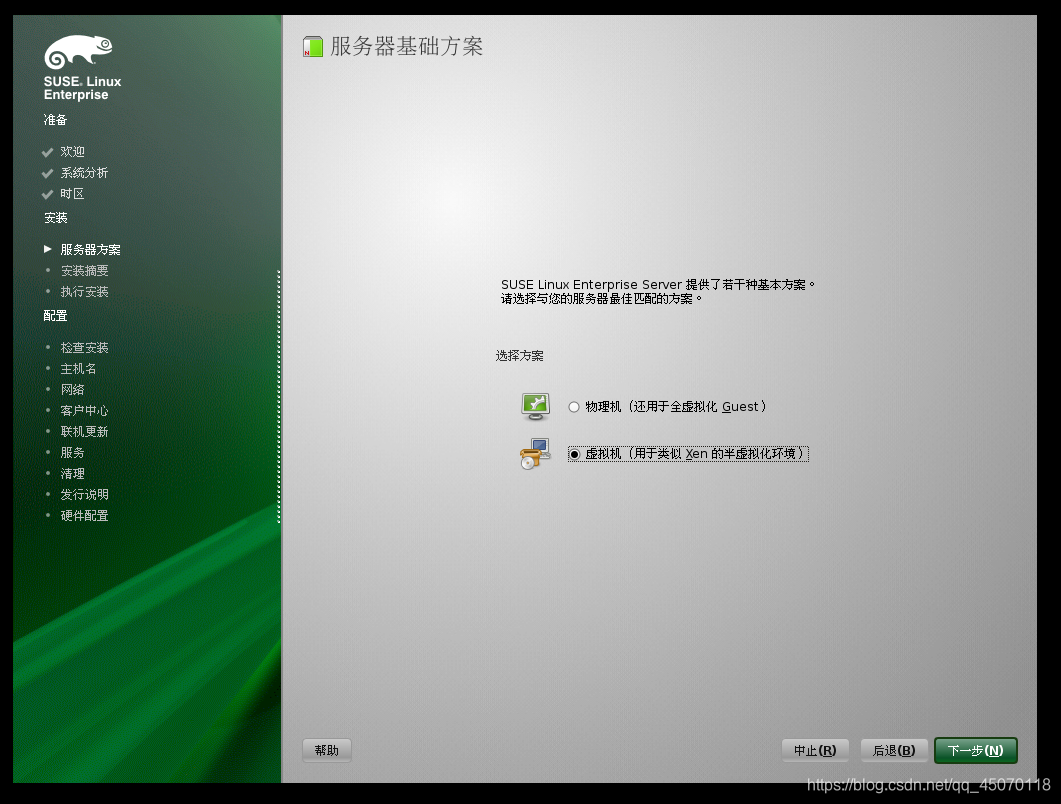Click the virtual machine computer icon
1061x804 pixels.
click(535, 453)
